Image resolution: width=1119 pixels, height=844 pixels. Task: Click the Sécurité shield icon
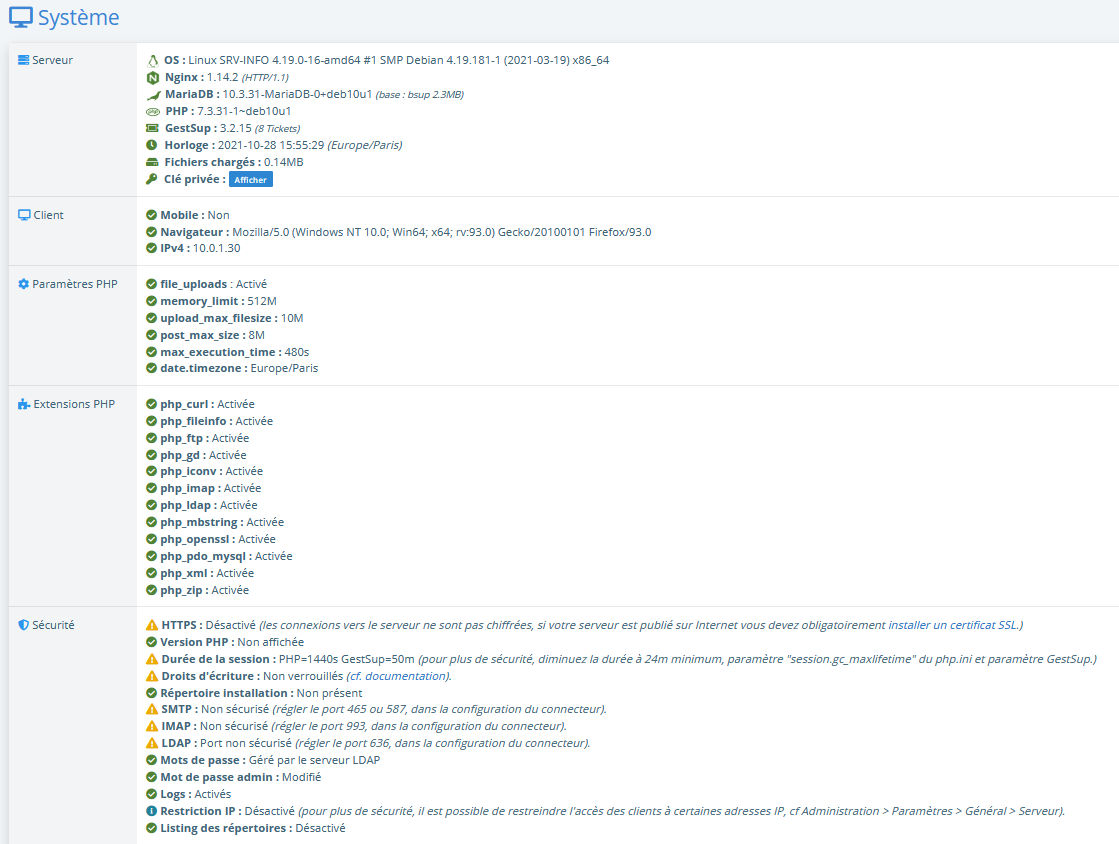tap(24, 625)
